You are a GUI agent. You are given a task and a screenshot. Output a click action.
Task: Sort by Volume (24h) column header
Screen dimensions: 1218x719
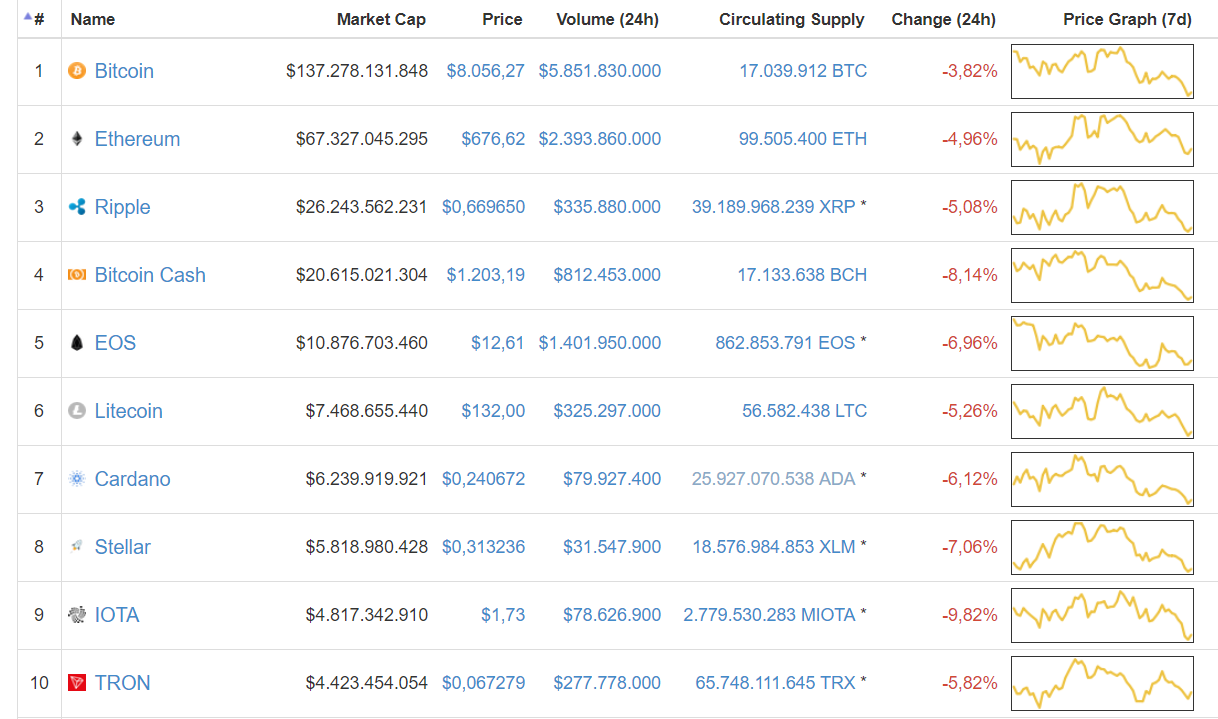click(607, 19)
